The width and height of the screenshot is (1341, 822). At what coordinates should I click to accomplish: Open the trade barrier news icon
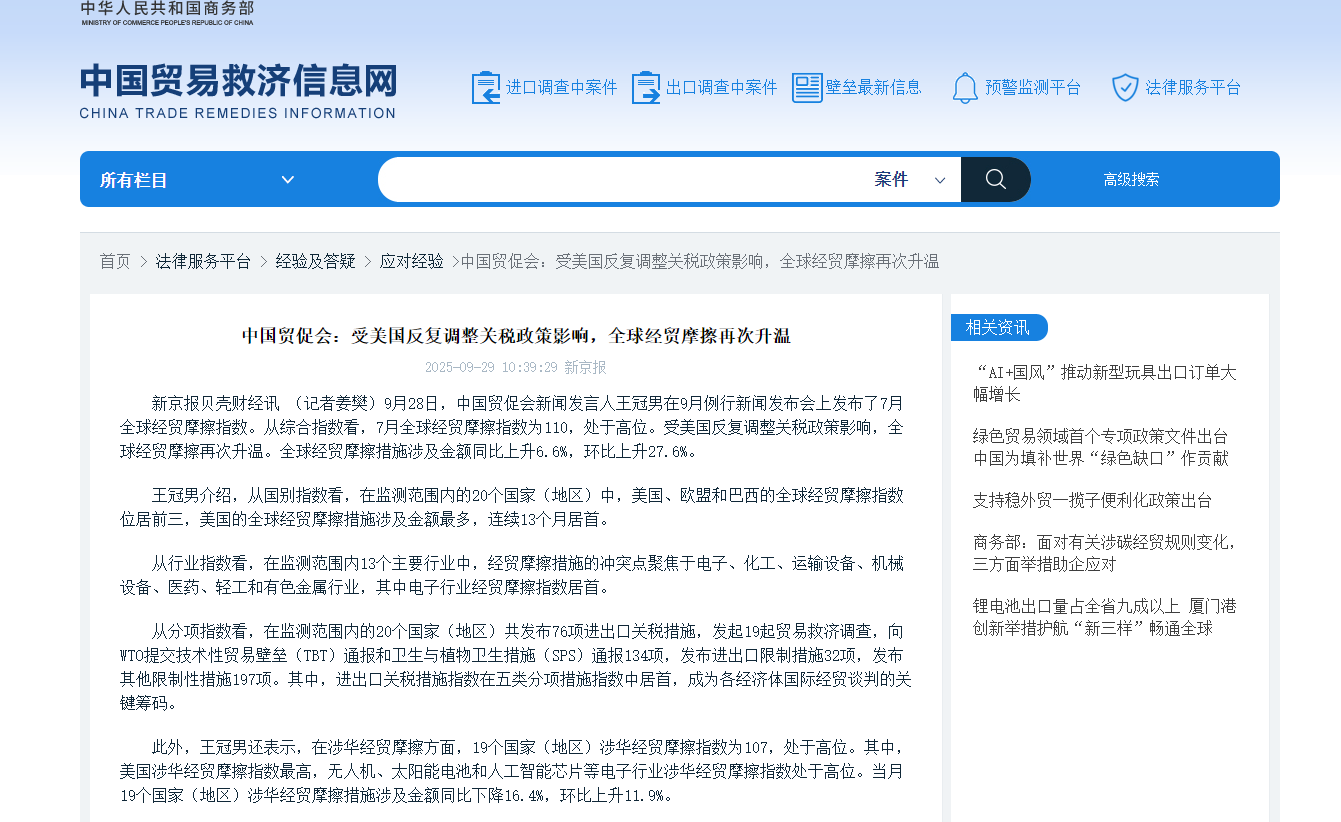pyautogui.click(x=807, y=88)
